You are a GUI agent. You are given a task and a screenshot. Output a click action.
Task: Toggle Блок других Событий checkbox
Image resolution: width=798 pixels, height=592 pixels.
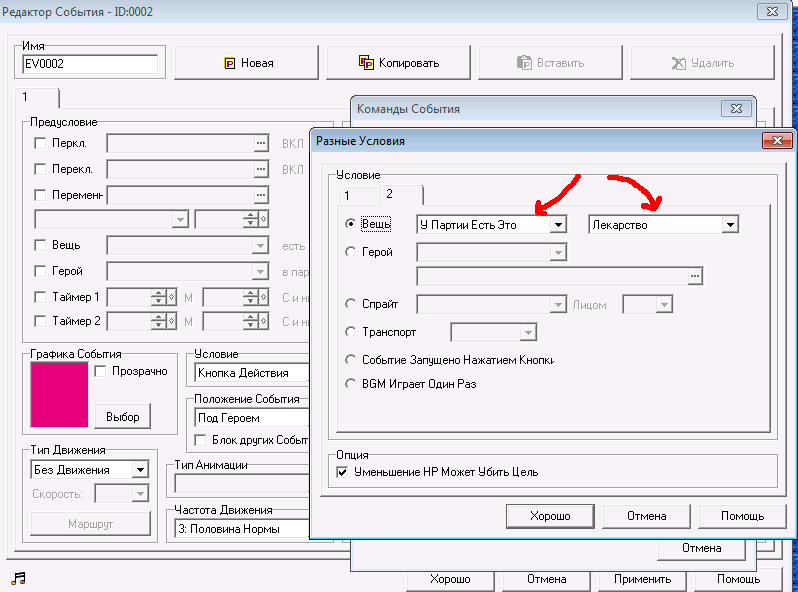point(201,439)
